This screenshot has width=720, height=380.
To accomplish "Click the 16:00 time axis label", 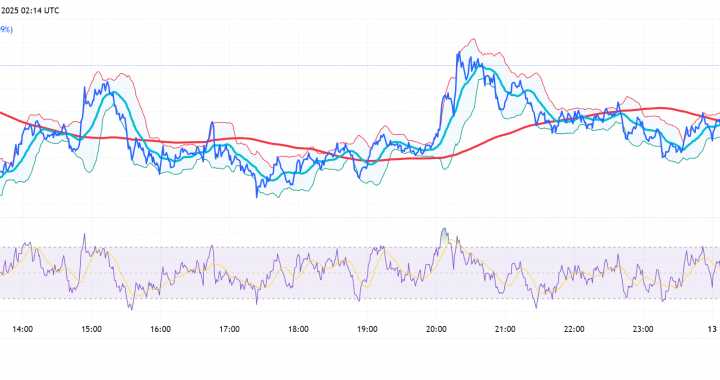I will click(160, 329).
